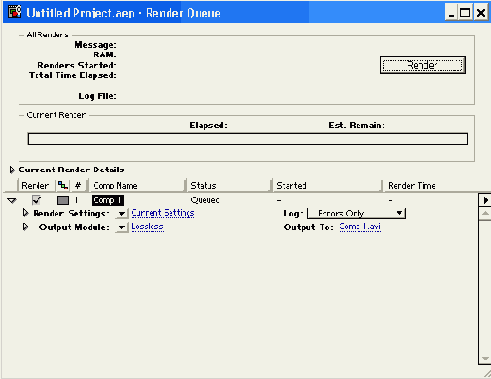
Task: Click the Render button
Action: [x=423, y=65]
